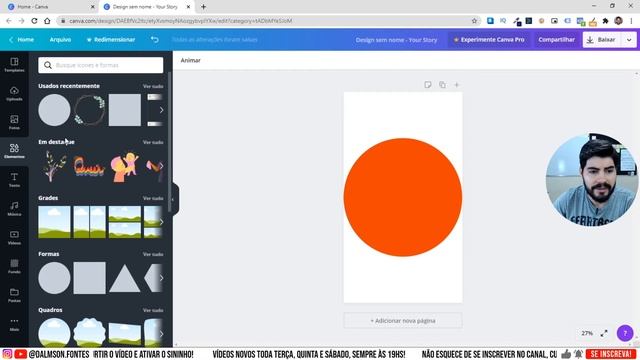Open the Pastas folders panel

pyautogui.click(x=14, y=295)
